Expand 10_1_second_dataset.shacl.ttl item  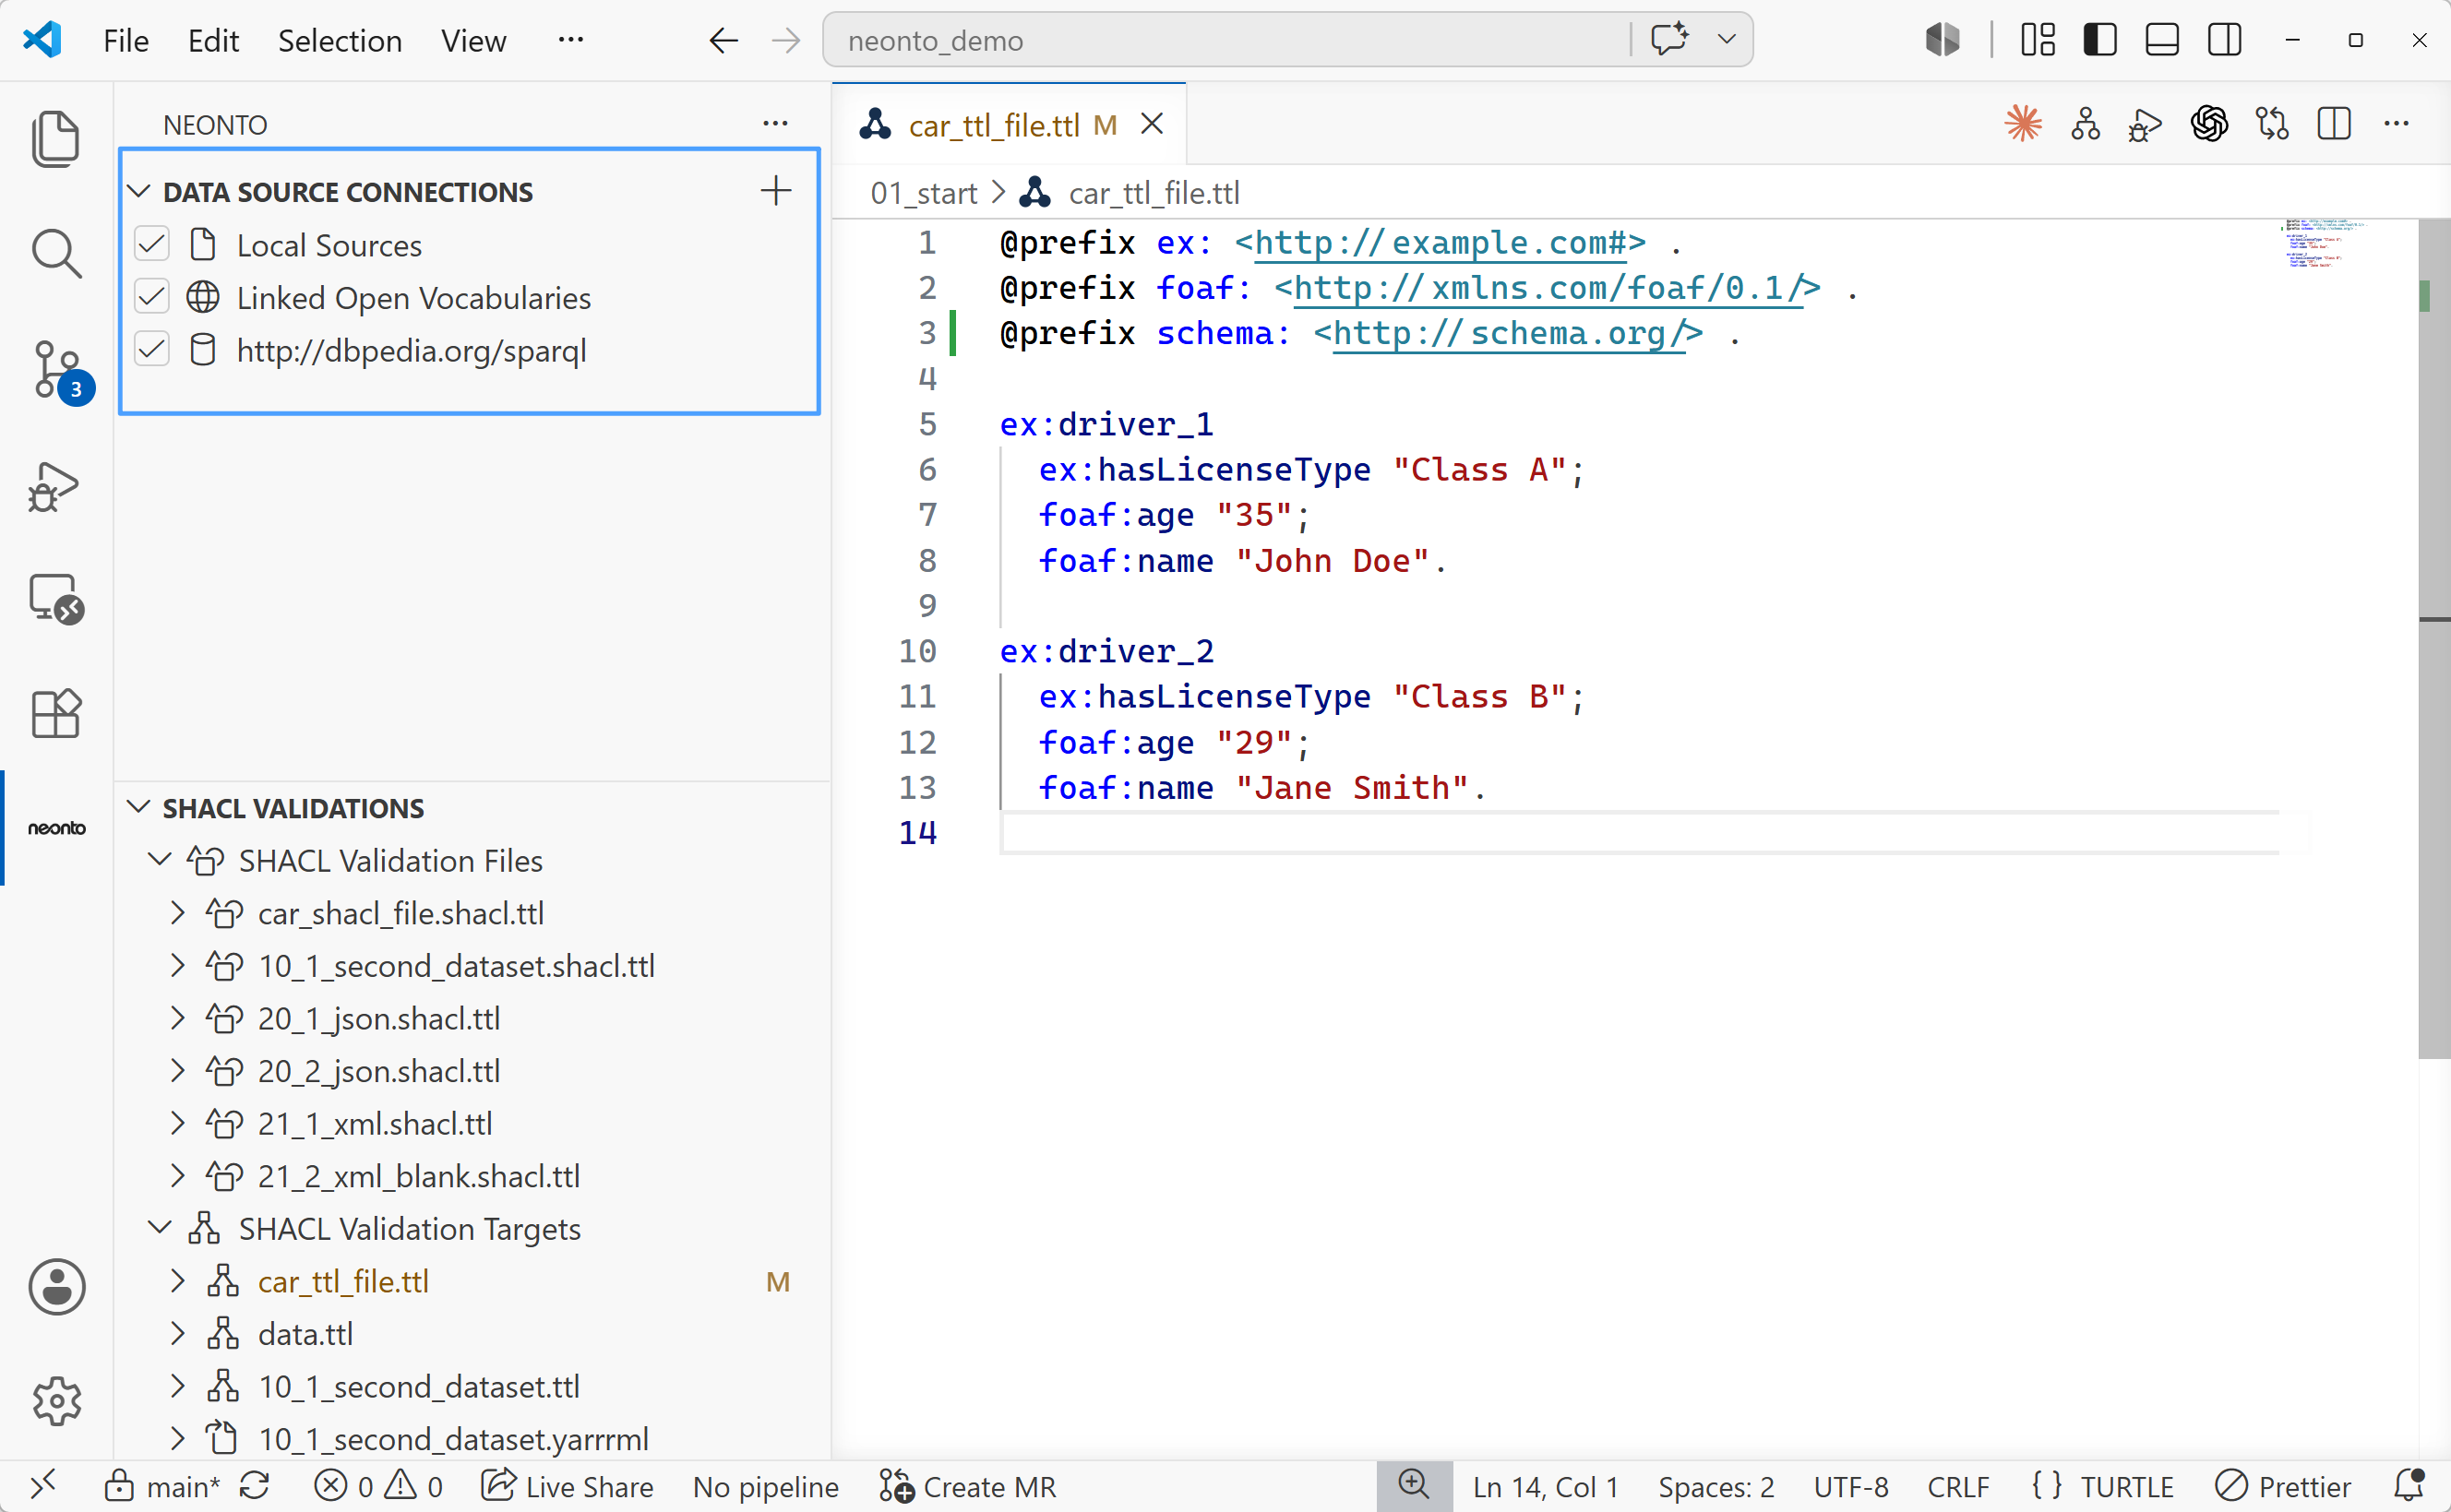click(178, 965)
